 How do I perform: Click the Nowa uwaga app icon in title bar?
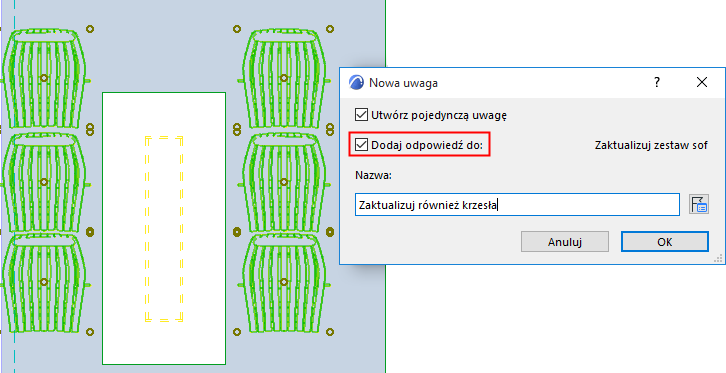[357, 82]
